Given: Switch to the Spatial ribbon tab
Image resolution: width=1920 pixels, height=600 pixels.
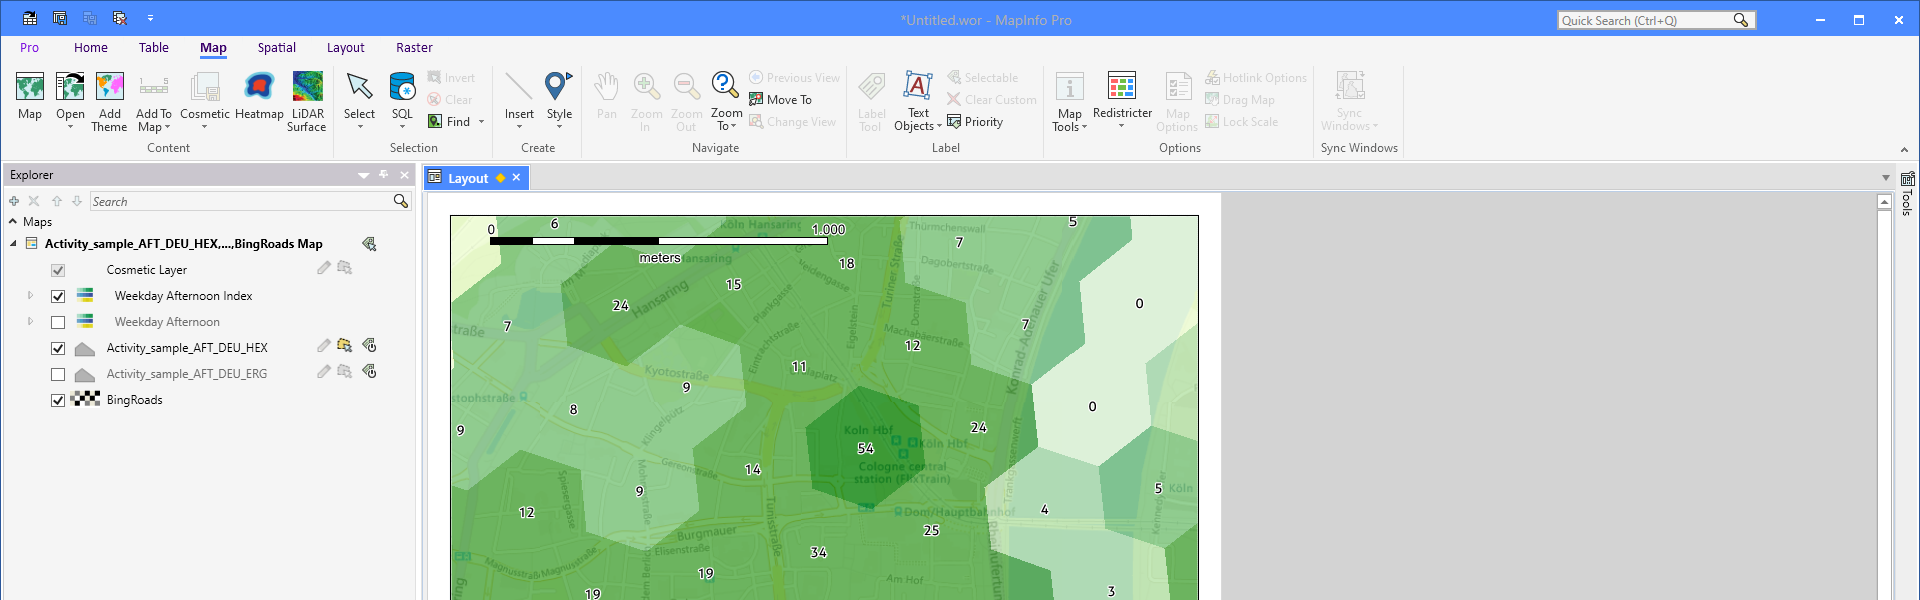Looking at the screenshot, I should [276, 48].
